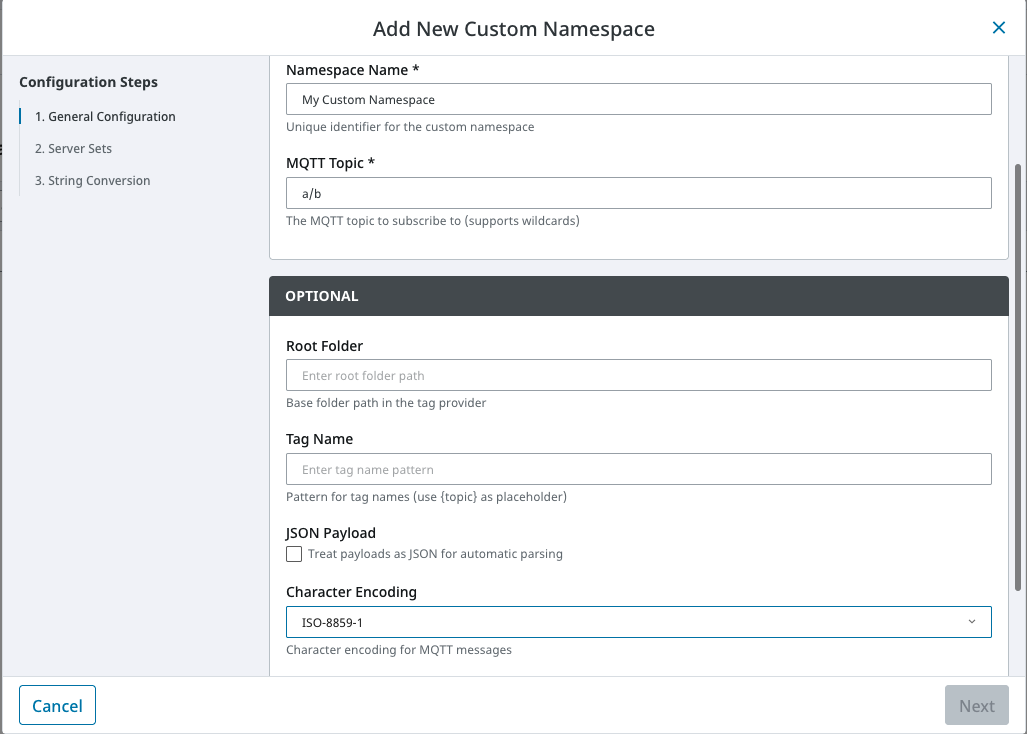Click the Next button

(976, 706)
